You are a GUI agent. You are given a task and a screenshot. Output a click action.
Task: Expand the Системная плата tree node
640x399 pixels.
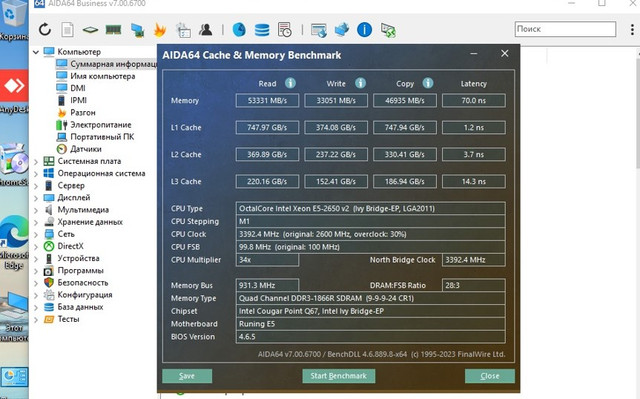click(36, 162)
